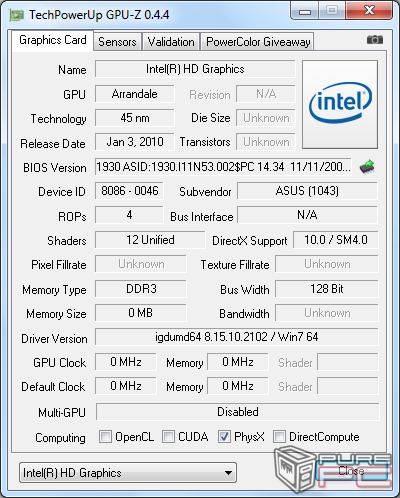
Task: Click the Default Clock 0 MHz field
Action: click(126, 386)
